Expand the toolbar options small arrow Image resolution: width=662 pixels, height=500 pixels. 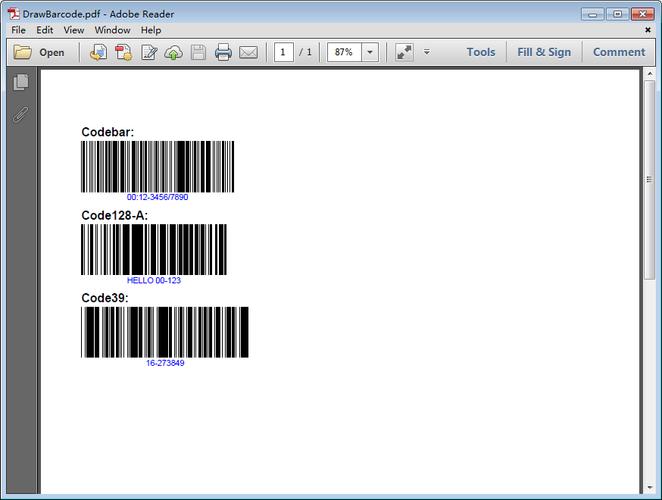tap(427, 52)
